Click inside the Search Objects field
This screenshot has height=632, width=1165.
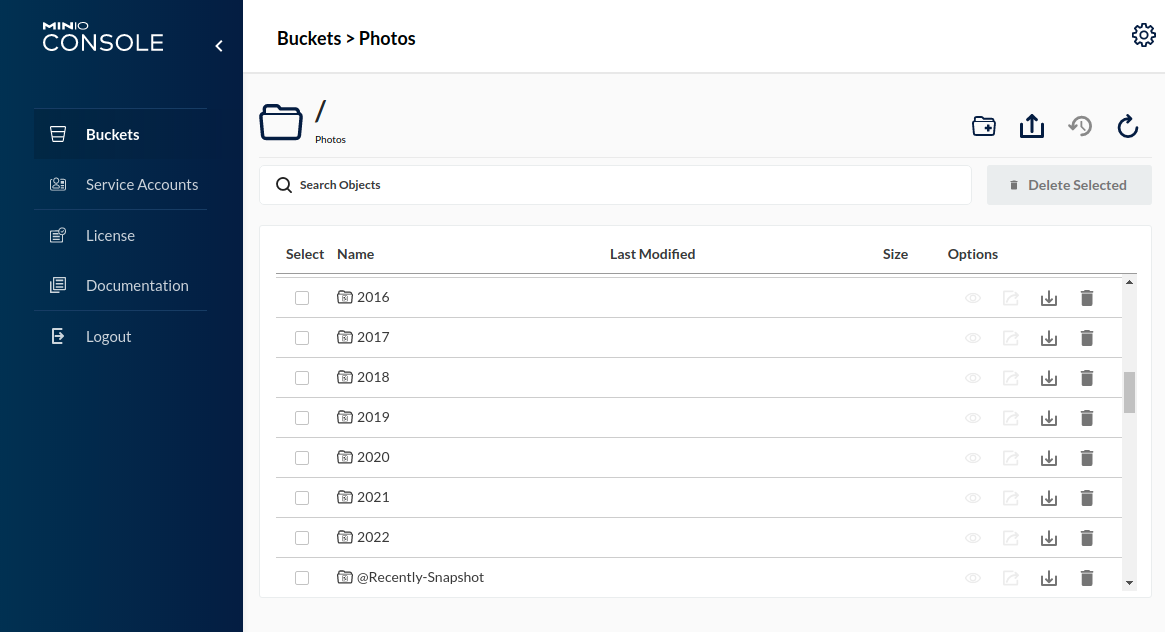tap(615, 184)
